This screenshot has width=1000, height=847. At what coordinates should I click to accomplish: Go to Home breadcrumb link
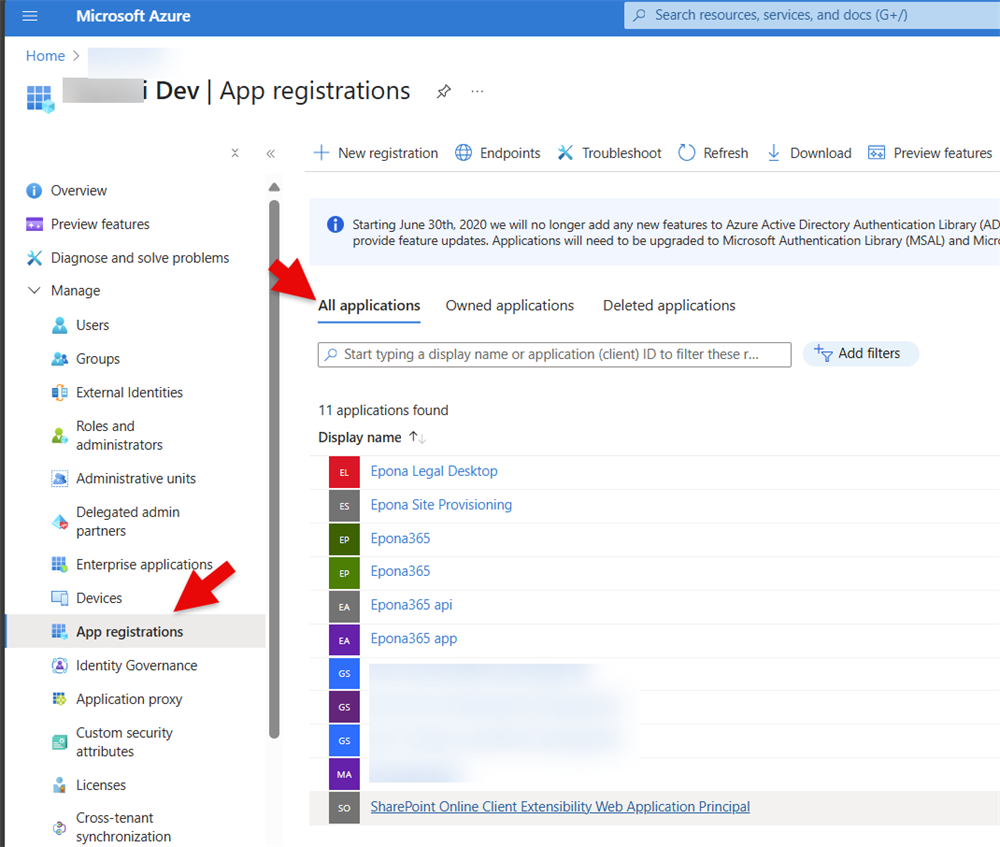(x=45, y=56)
